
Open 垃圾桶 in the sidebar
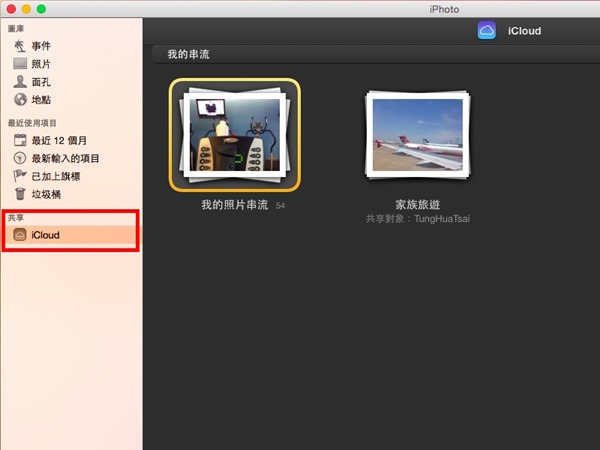46,194
